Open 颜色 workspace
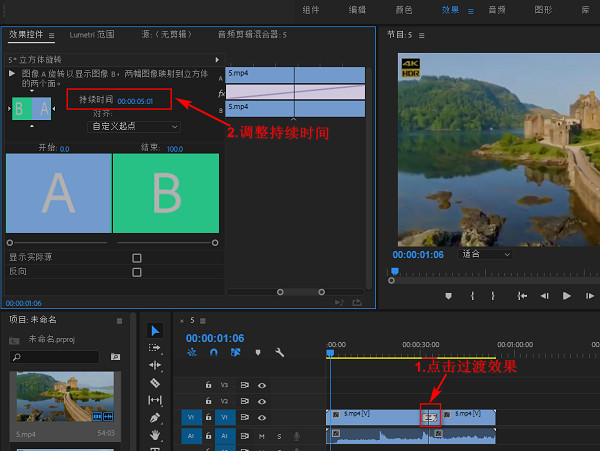 404,10
